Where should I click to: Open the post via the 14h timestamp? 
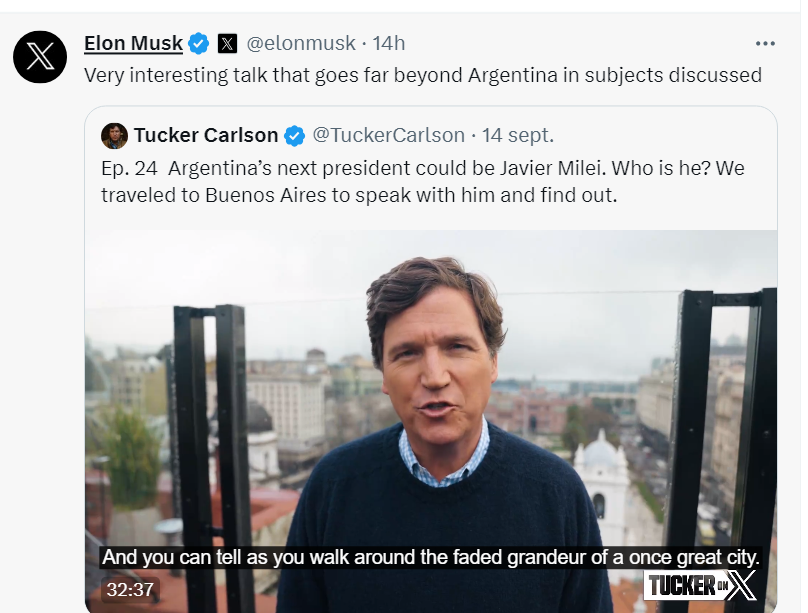coord(389,43)
